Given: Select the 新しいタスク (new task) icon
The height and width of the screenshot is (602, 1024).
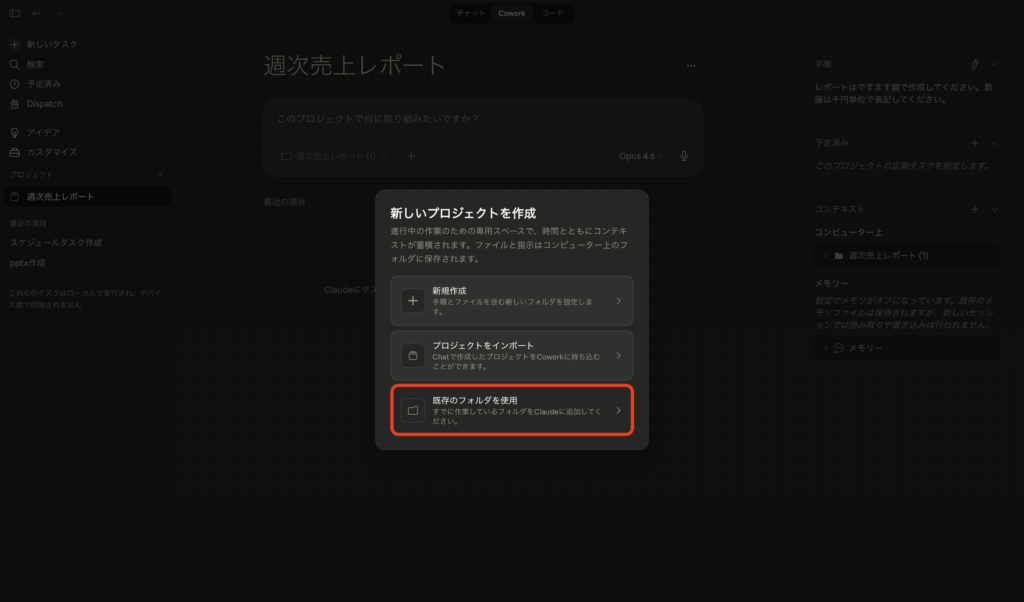Looking at the screenshot, I should point(13,44).
